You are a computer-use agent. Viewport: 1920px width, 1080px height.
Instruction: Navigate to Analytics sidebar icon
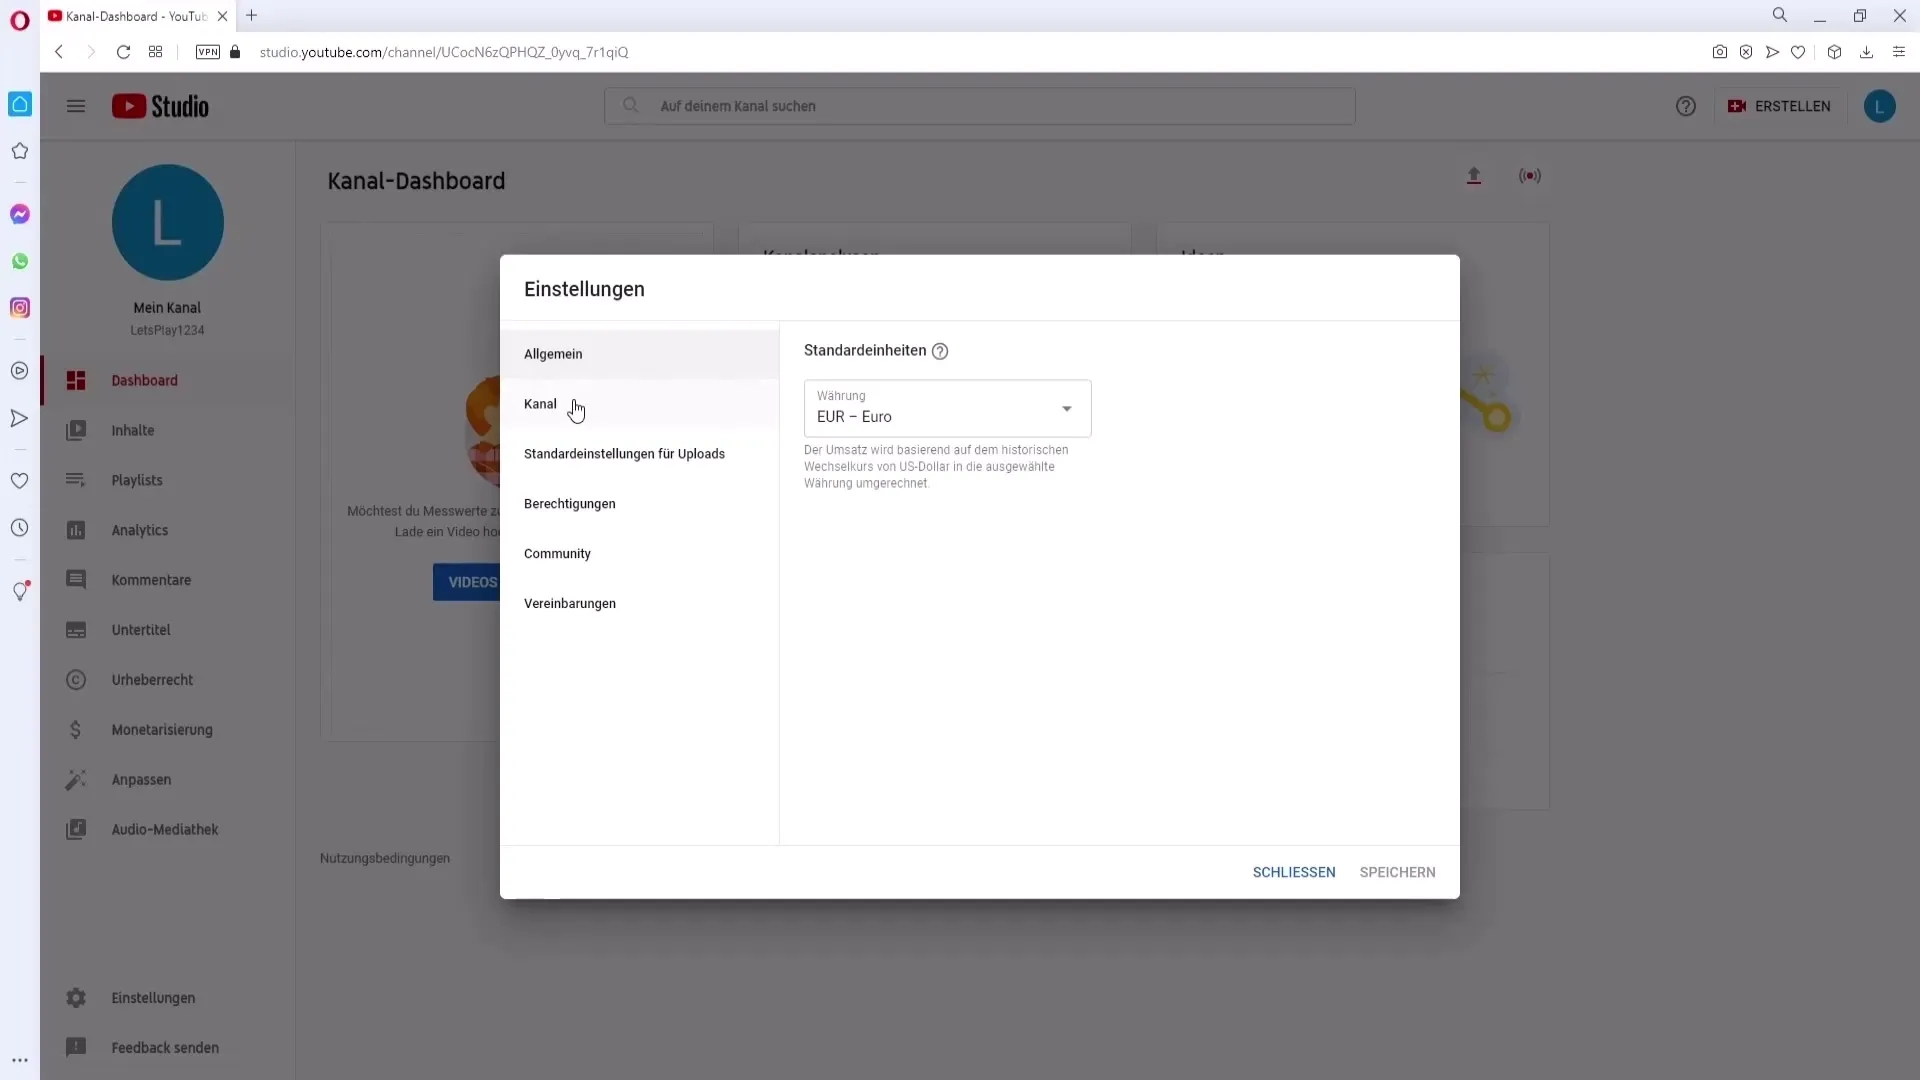[76, 529]
